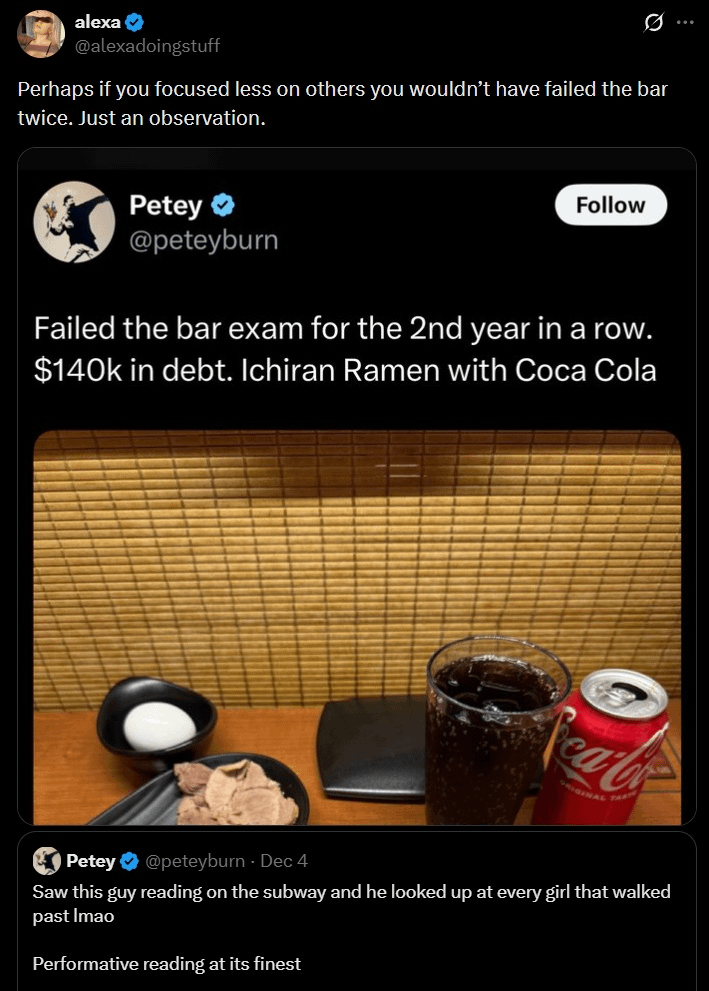Screen dimensions: 709x991
Task: Open the Dec 4 timestamp link
Action: tap(284, 861)
